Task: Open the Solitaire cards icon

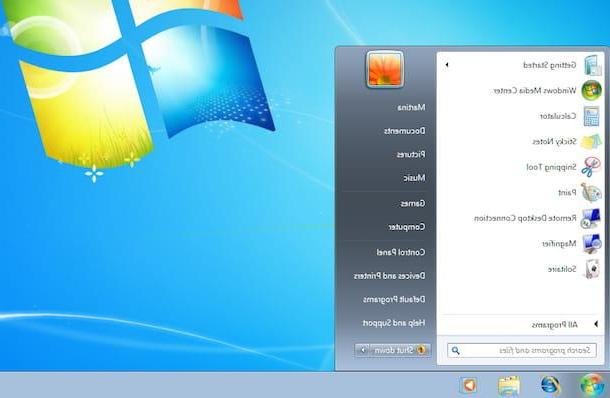Action: tap(591, 269)
